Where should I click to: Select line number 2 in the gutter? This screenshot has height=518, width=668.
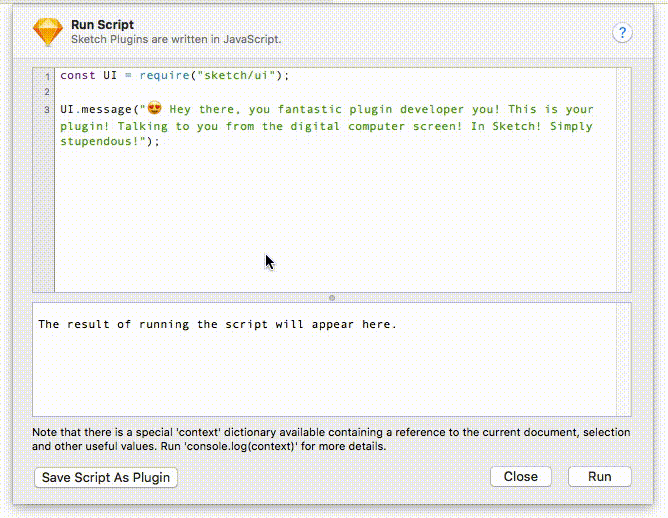pos(46,92)
